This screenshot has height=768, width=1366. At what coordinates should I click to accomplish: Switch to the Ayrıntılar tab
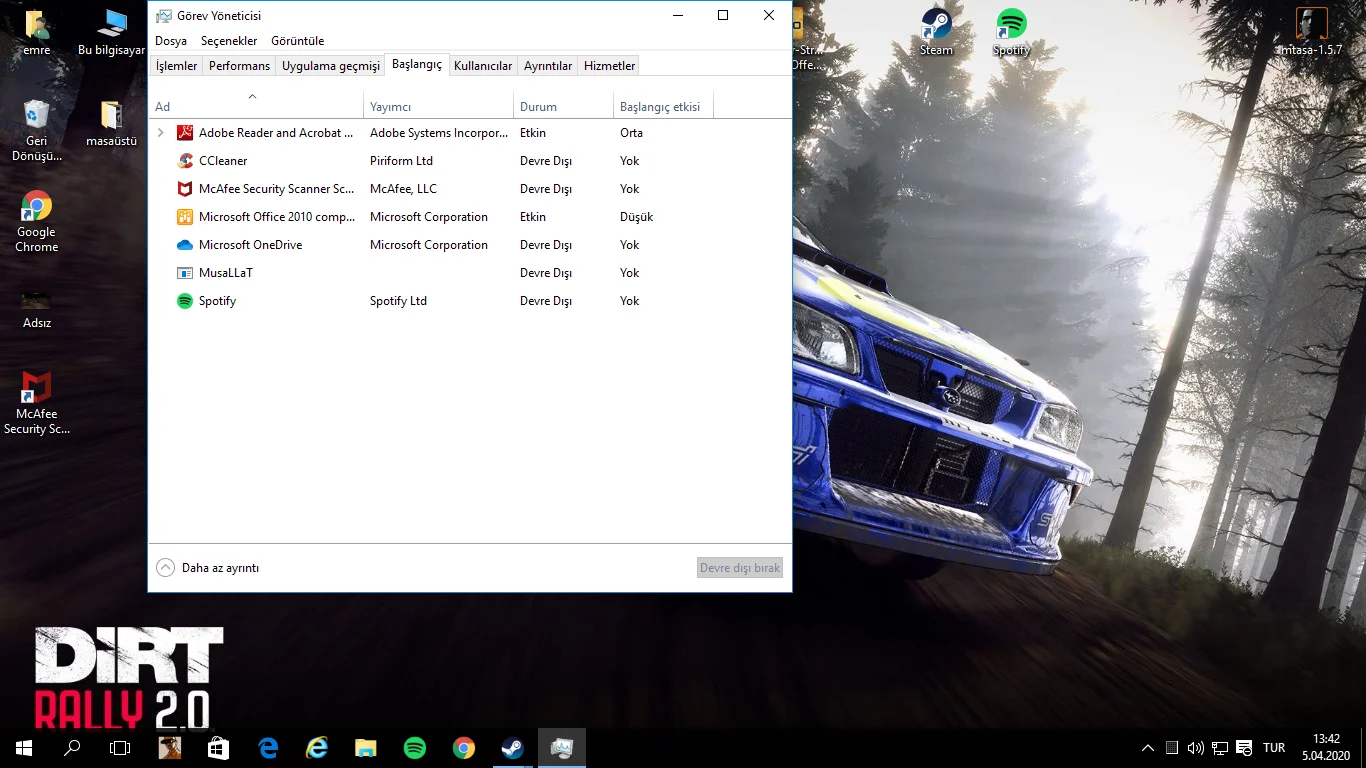(548, 66)
